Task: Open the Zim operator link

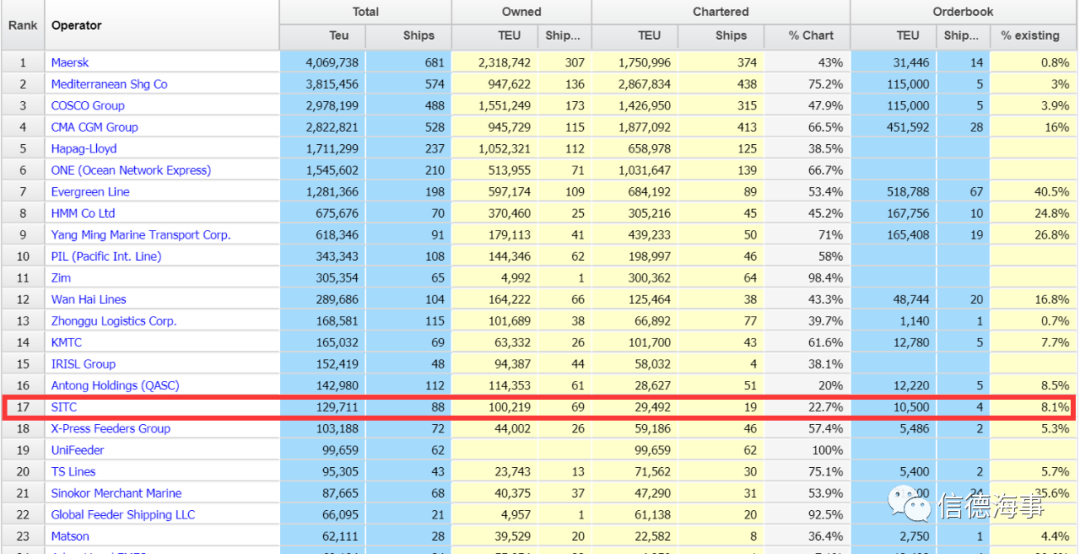Action: pos(61,278)
